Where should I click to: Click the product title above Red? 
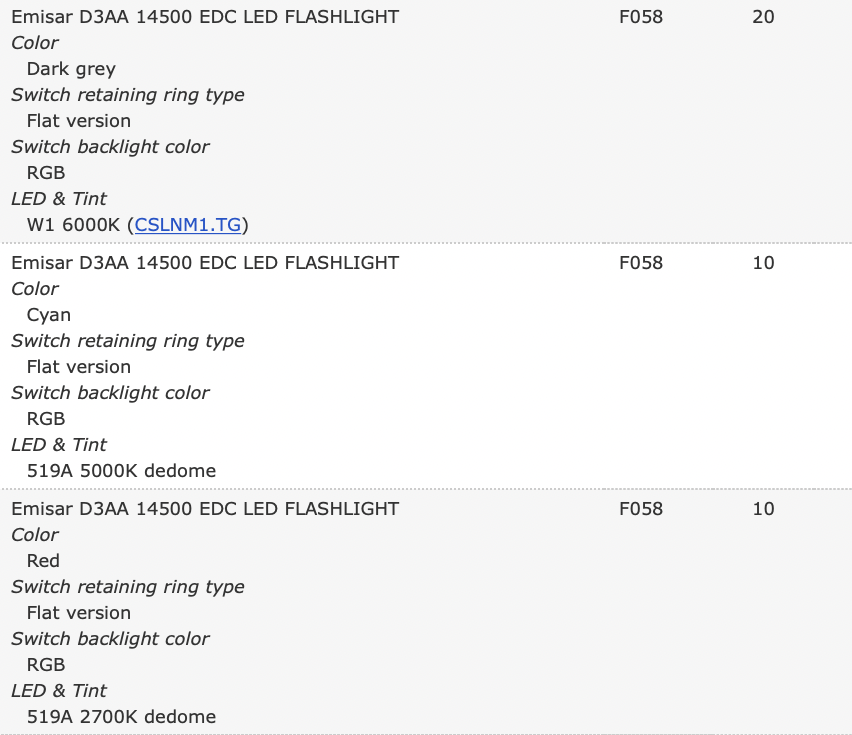(205, 509)
